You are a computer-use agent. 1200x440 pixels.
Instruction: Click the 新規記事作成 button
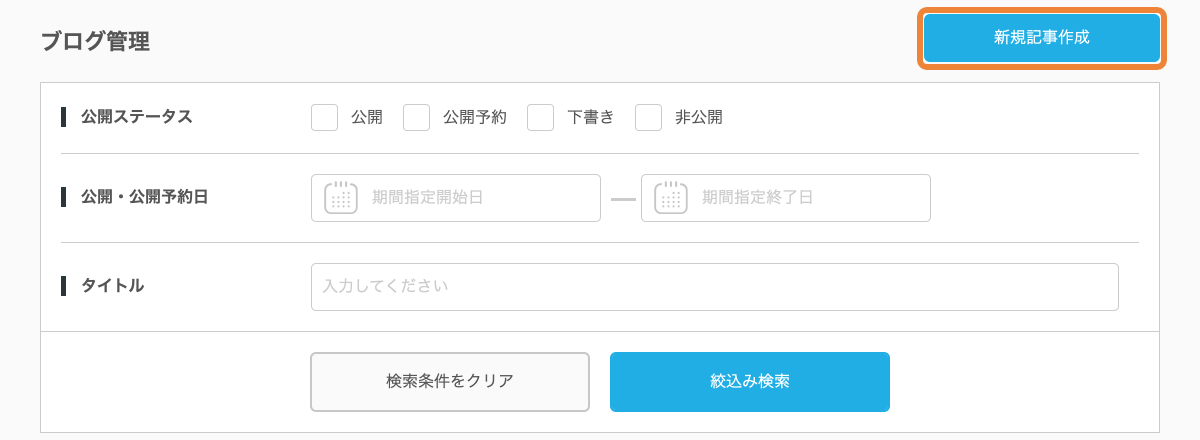click(1041, 38)
